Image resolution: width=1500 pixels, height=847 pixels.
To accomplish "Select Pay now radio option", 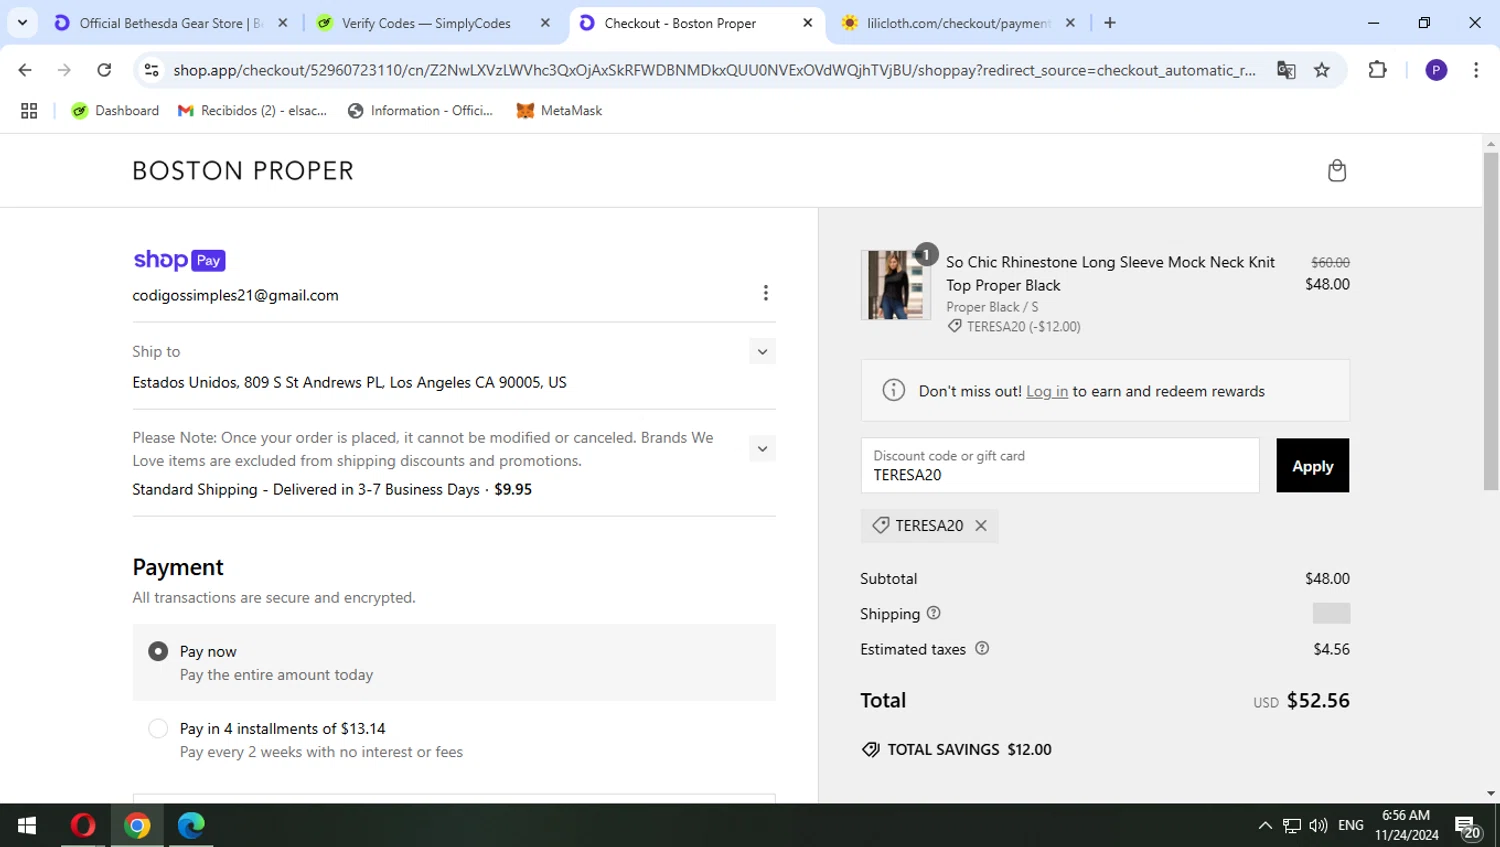I will click(x=158, y=651).
